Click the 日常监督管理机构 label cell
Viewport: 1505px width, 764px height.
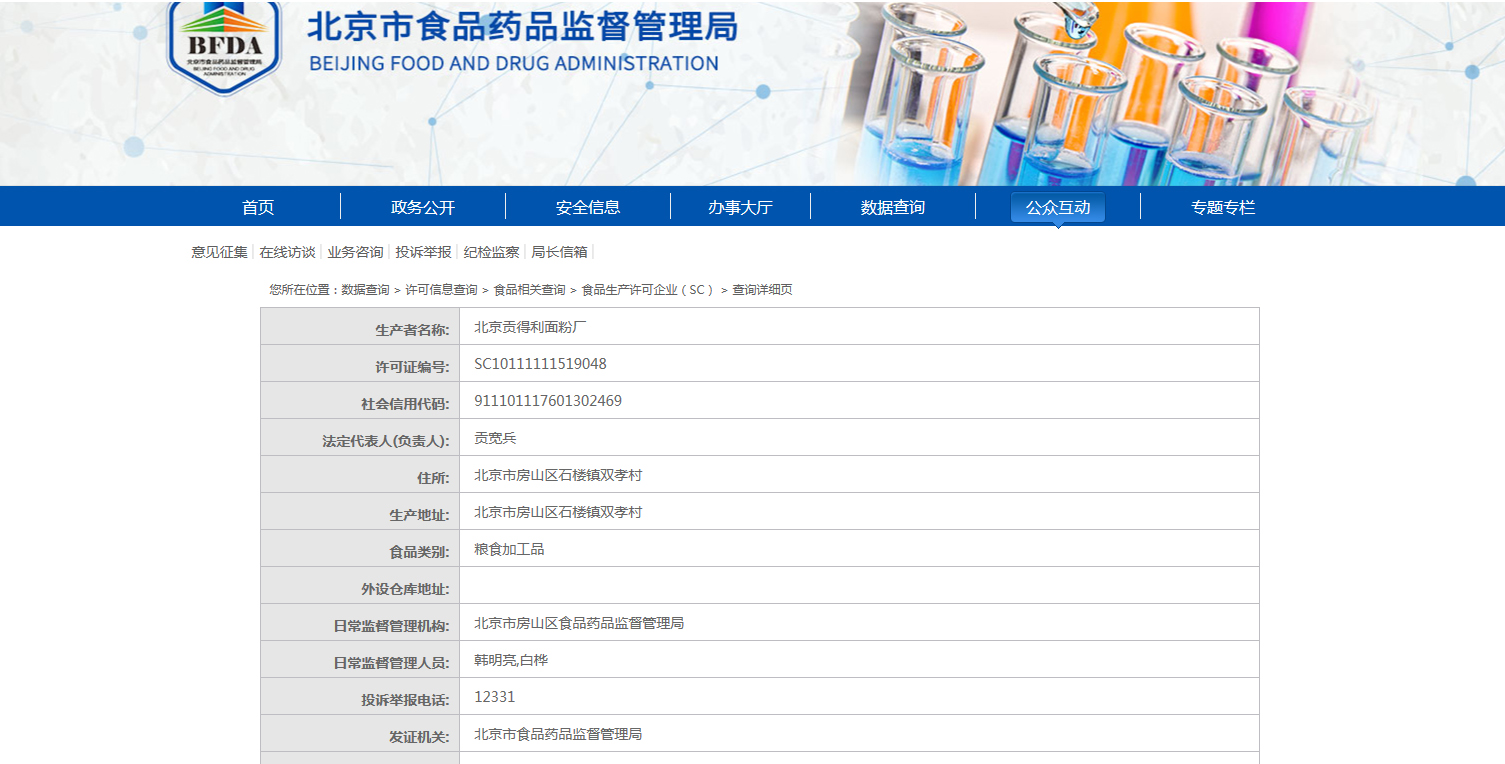pos(360,623)
